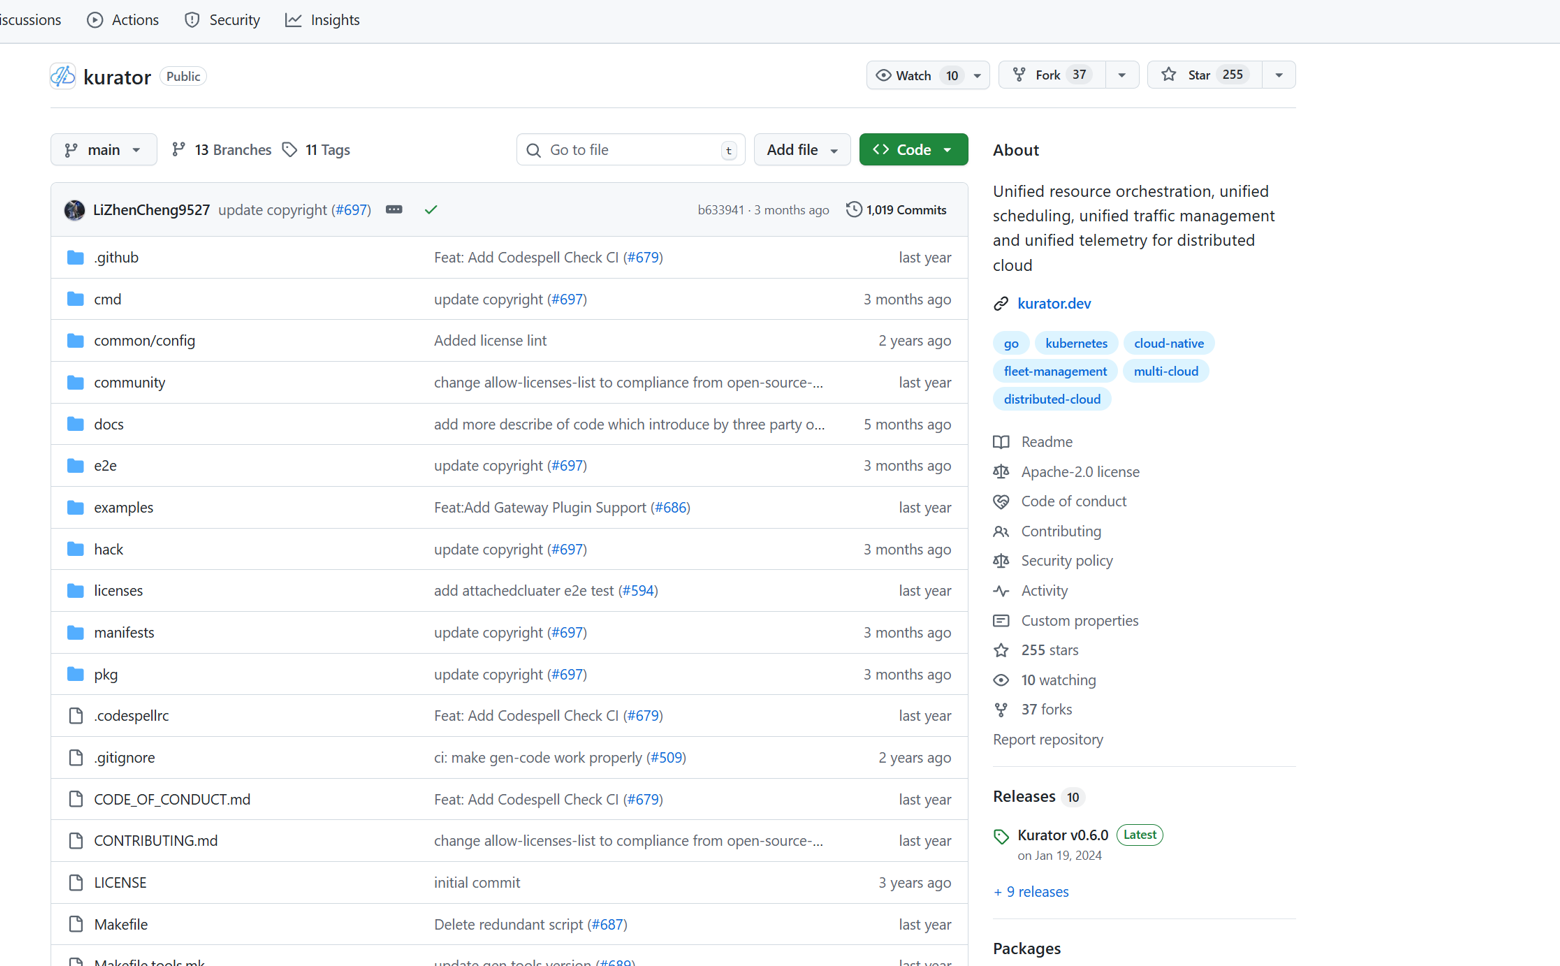Click the eye icon beside 10 watching

[x=1001, y=680]
